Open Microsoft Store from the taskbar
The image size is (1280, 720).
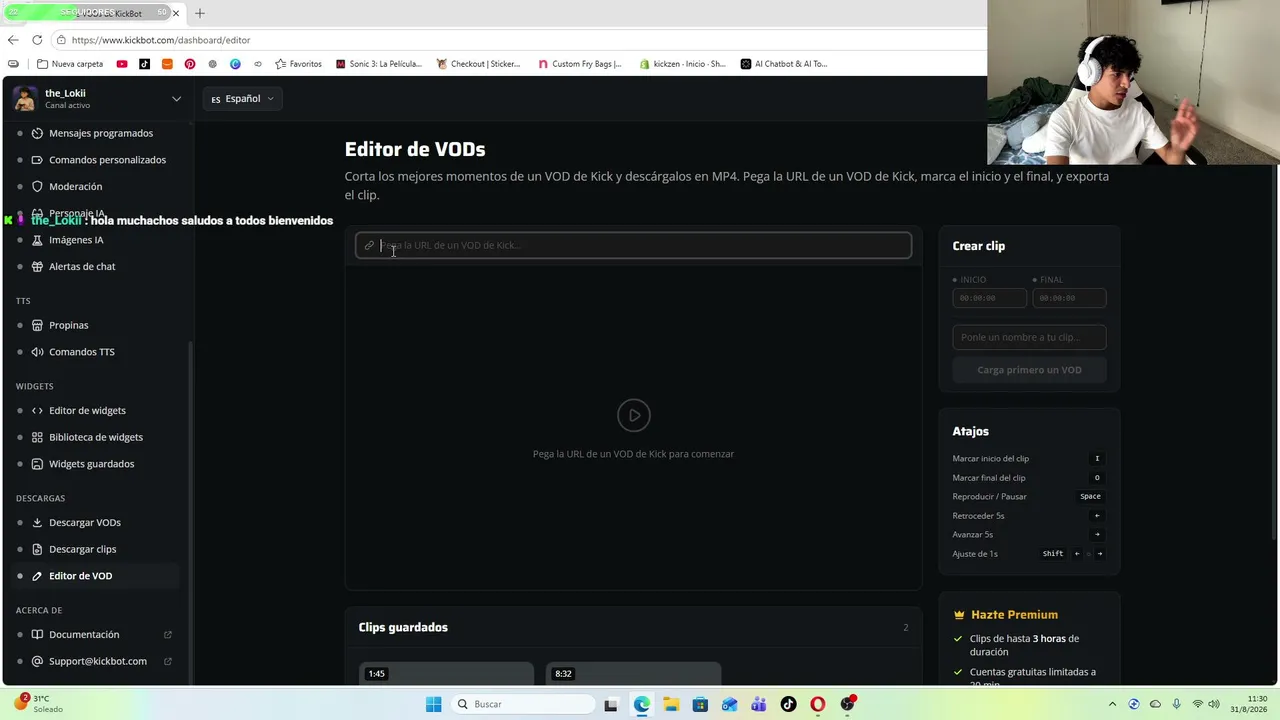click(x=700, y=704)
